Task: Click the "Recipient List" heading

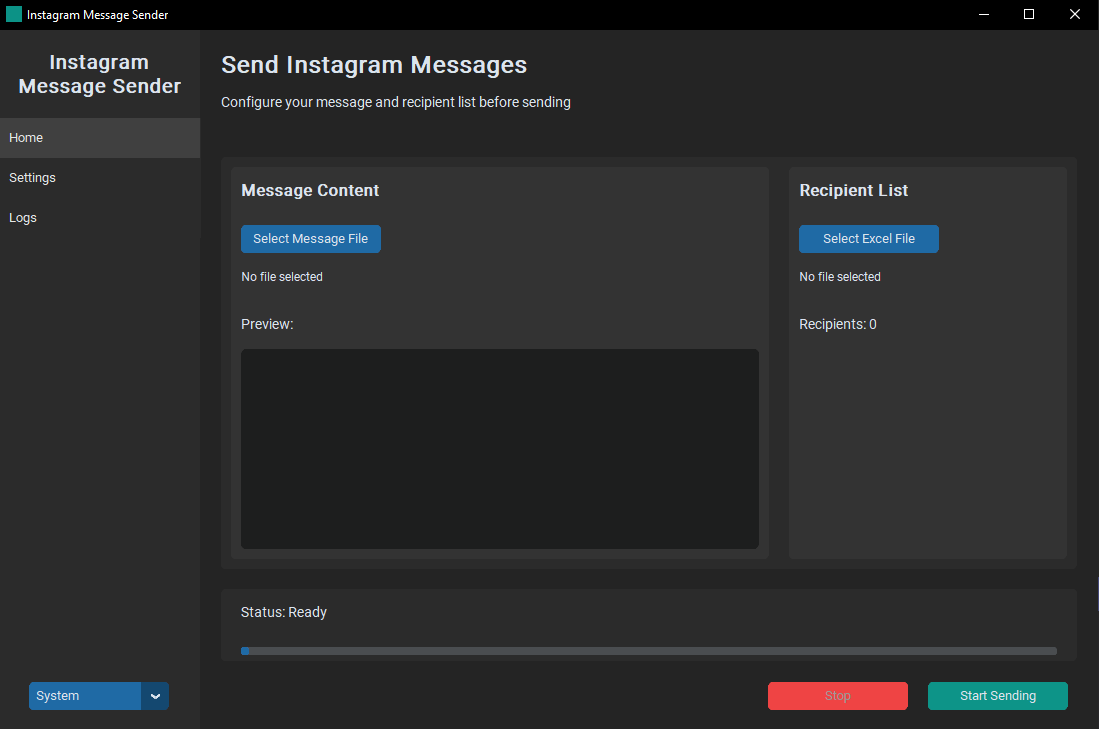Action: [x=854, y=191]
